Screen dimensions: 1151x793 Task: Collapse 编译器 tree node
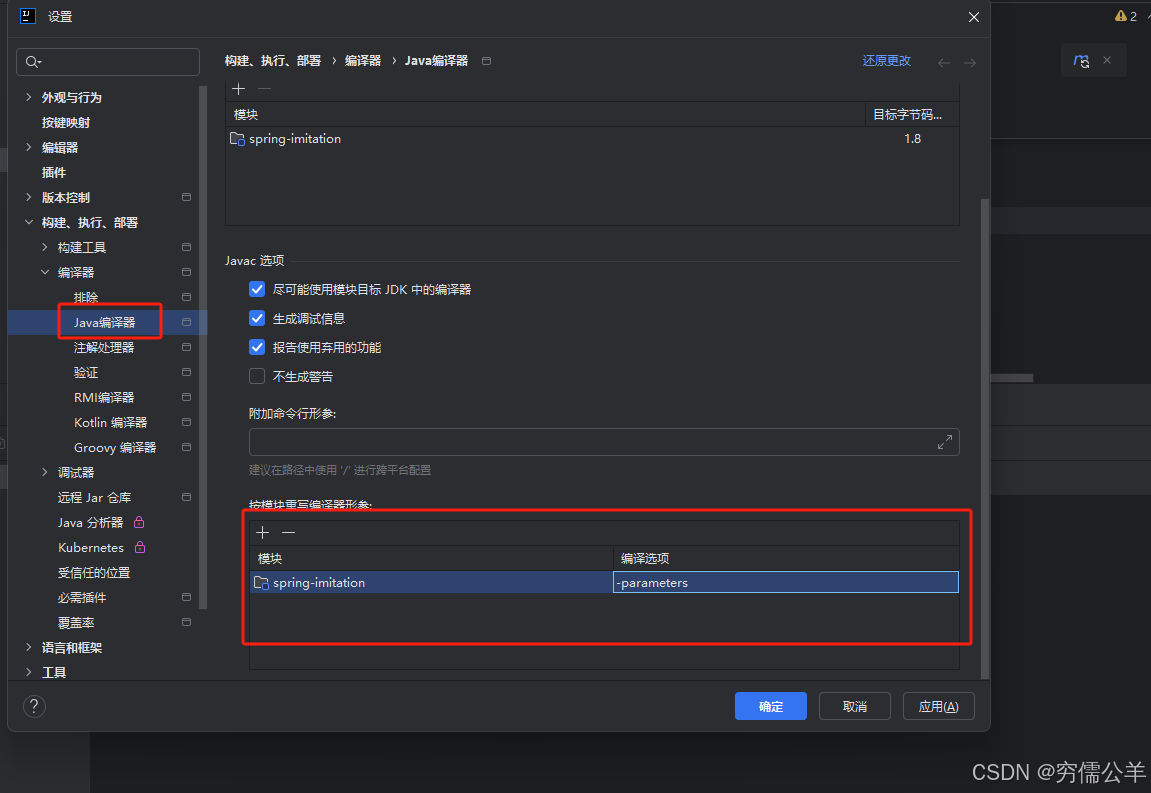click(45, 272)
